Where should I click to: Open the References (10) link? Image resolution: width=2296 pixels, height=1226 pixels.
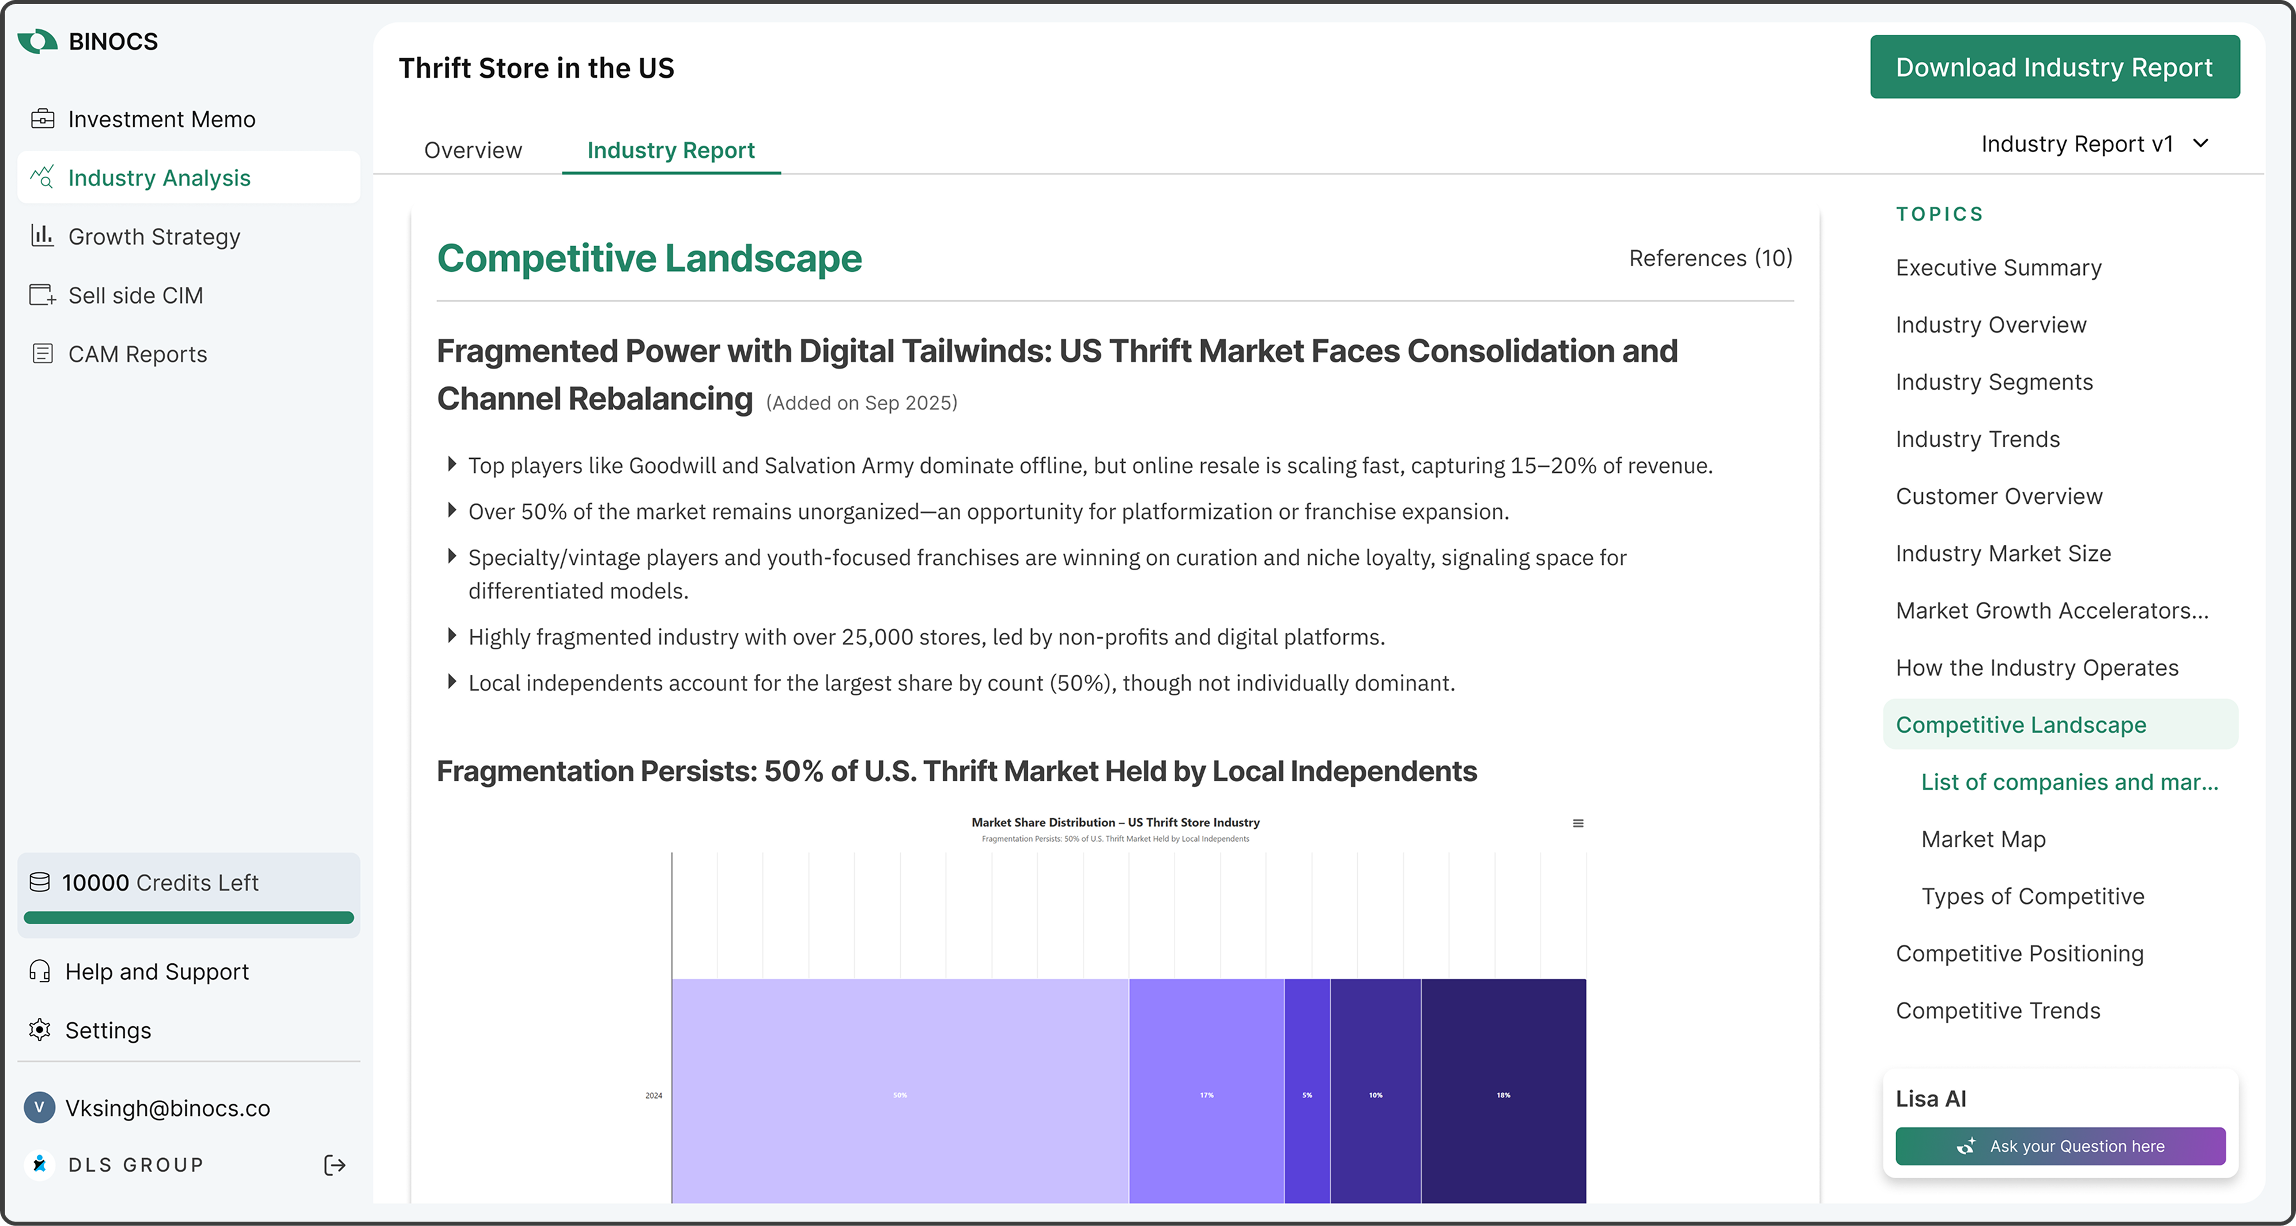pos(1710,258)
